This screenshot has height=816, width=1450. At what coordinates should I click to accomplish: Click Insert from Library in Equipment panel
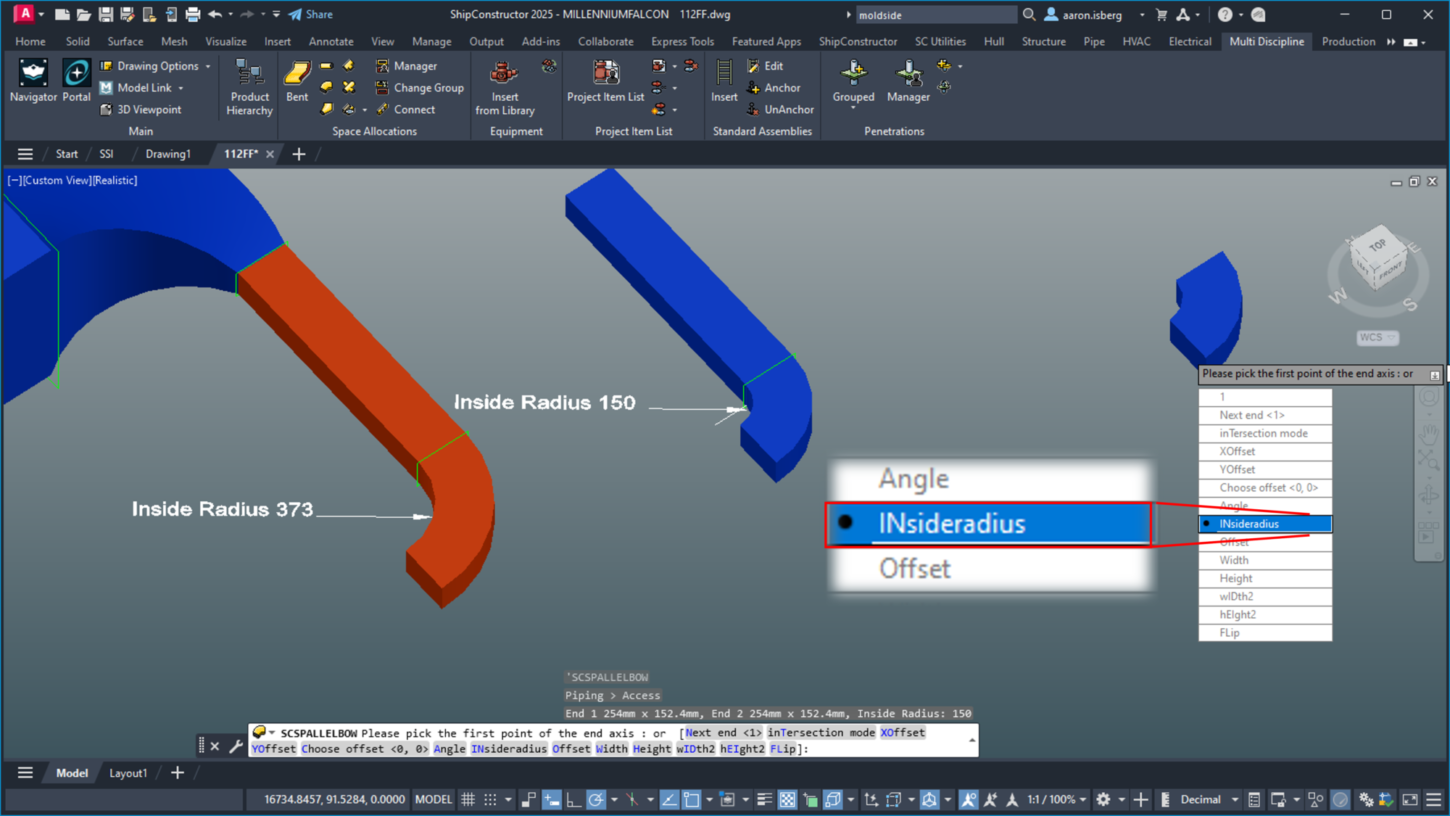pyautogui.click(x=503, y=96)
